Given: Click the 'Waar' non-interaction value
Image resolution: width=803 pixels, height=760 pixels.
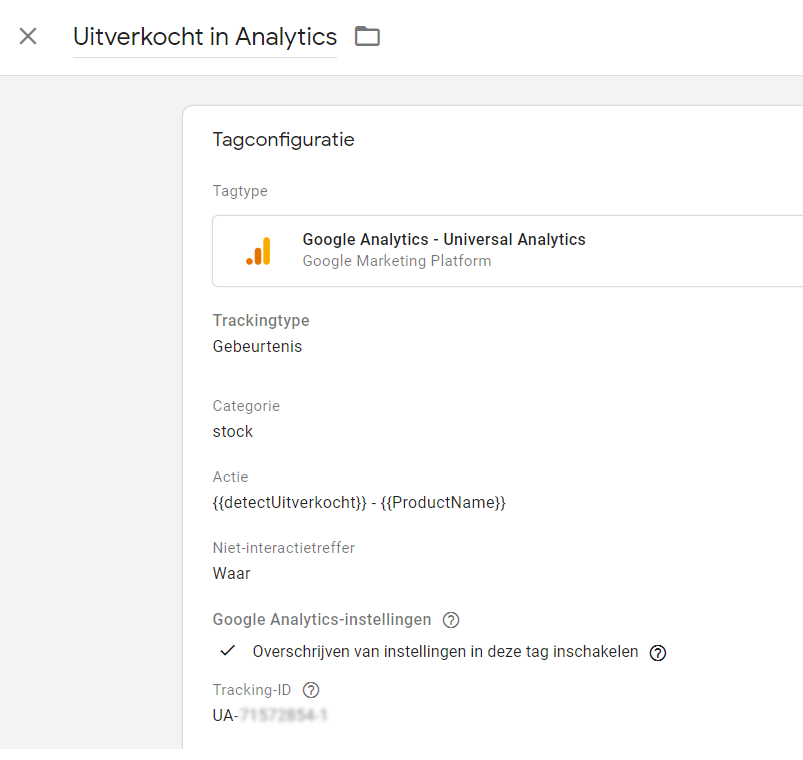Looking at the screenshot, I should pos(231,574).
